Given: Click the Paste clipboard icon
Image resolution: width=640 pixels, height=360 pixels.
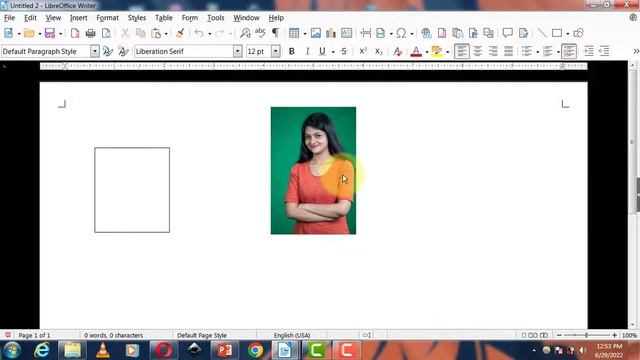Looking at the screenshot, I should point(156,33).
